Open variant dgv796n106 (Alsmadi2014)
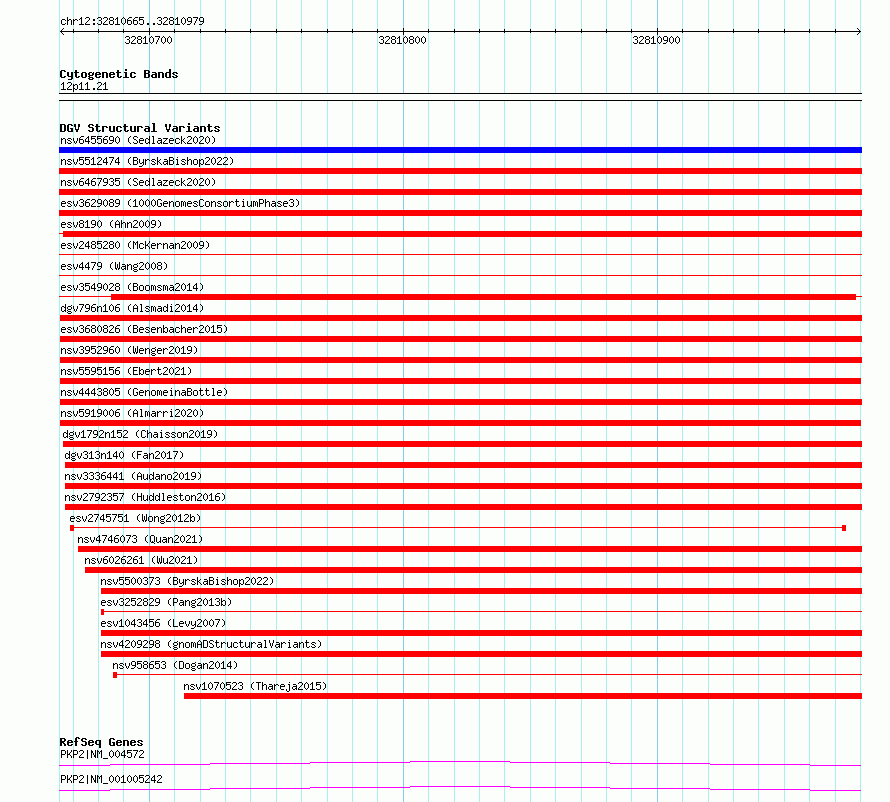The width and height of the screenshot is (890, 802). point(132,308)
